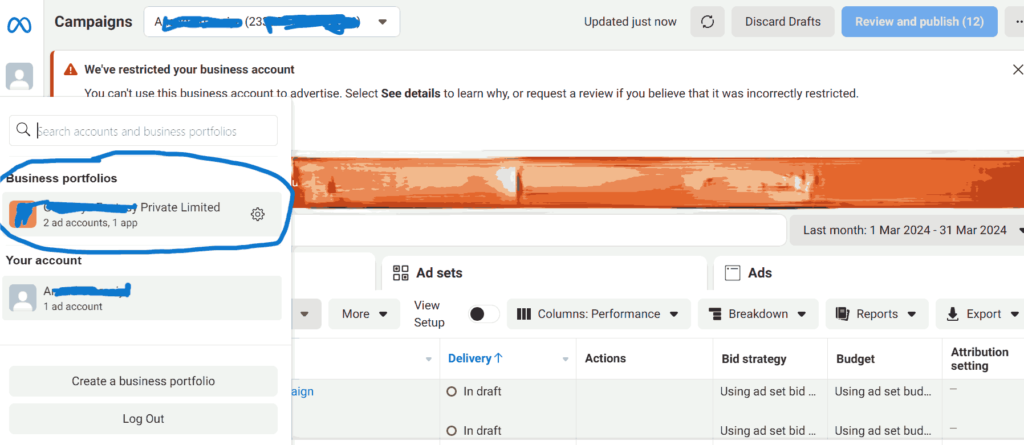Image resolution: width=1024 pixels, height=445 pixels.
Task: Open the Export dropdown
Action: [979, 314]
